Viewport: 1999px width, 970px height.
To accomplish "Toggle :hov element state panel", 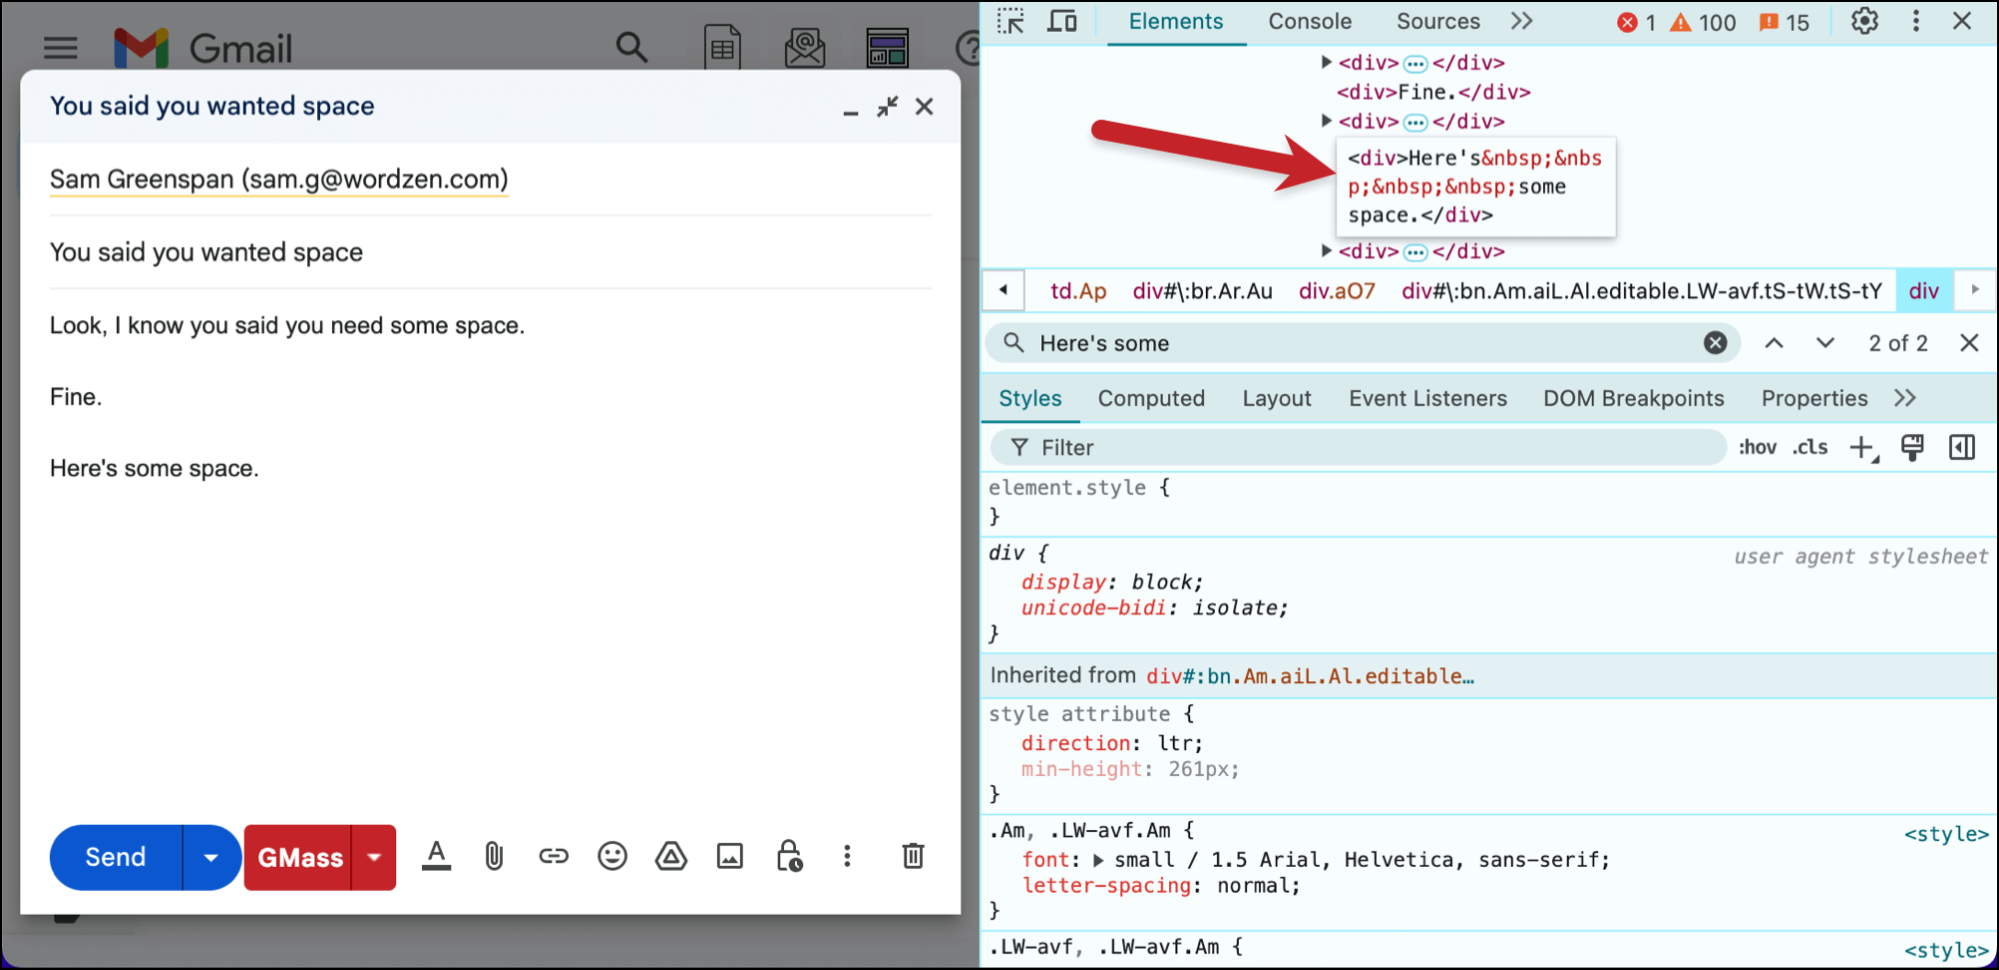I will (x=1757, y=448).
